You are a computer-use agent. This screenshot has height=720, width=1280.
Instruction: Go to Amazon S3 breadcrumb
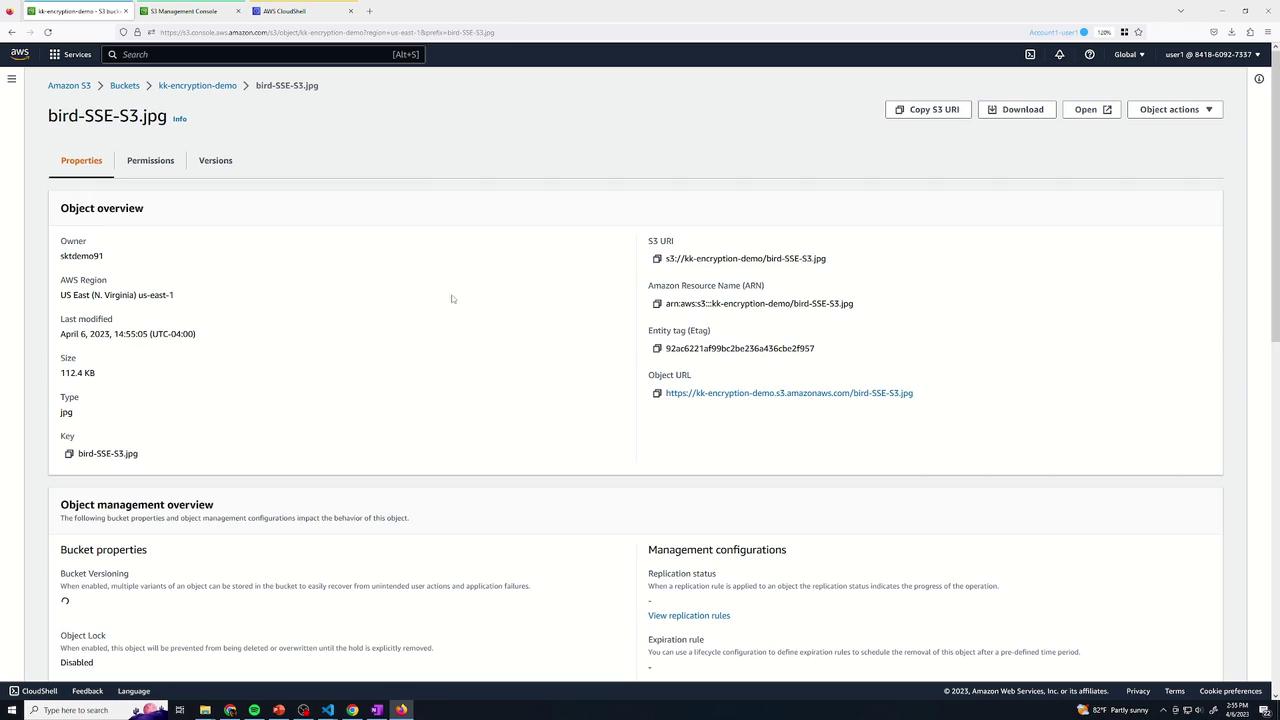pos(69,86)
